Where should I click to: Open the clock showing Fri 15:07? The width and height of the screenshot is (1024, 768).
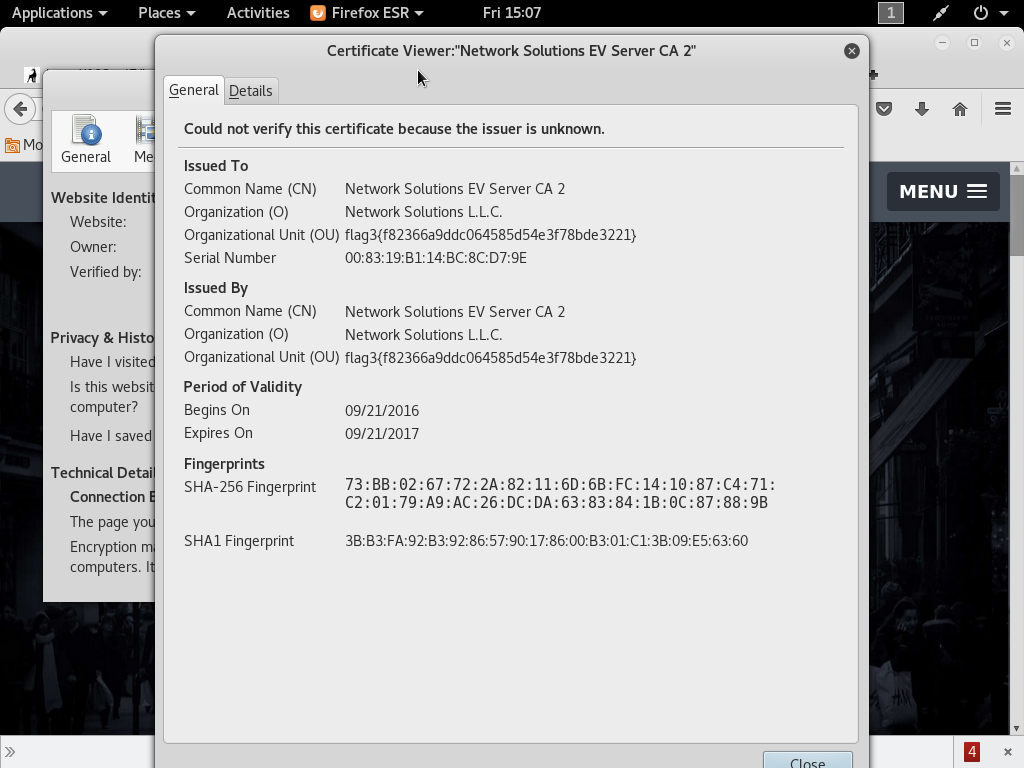512,13
